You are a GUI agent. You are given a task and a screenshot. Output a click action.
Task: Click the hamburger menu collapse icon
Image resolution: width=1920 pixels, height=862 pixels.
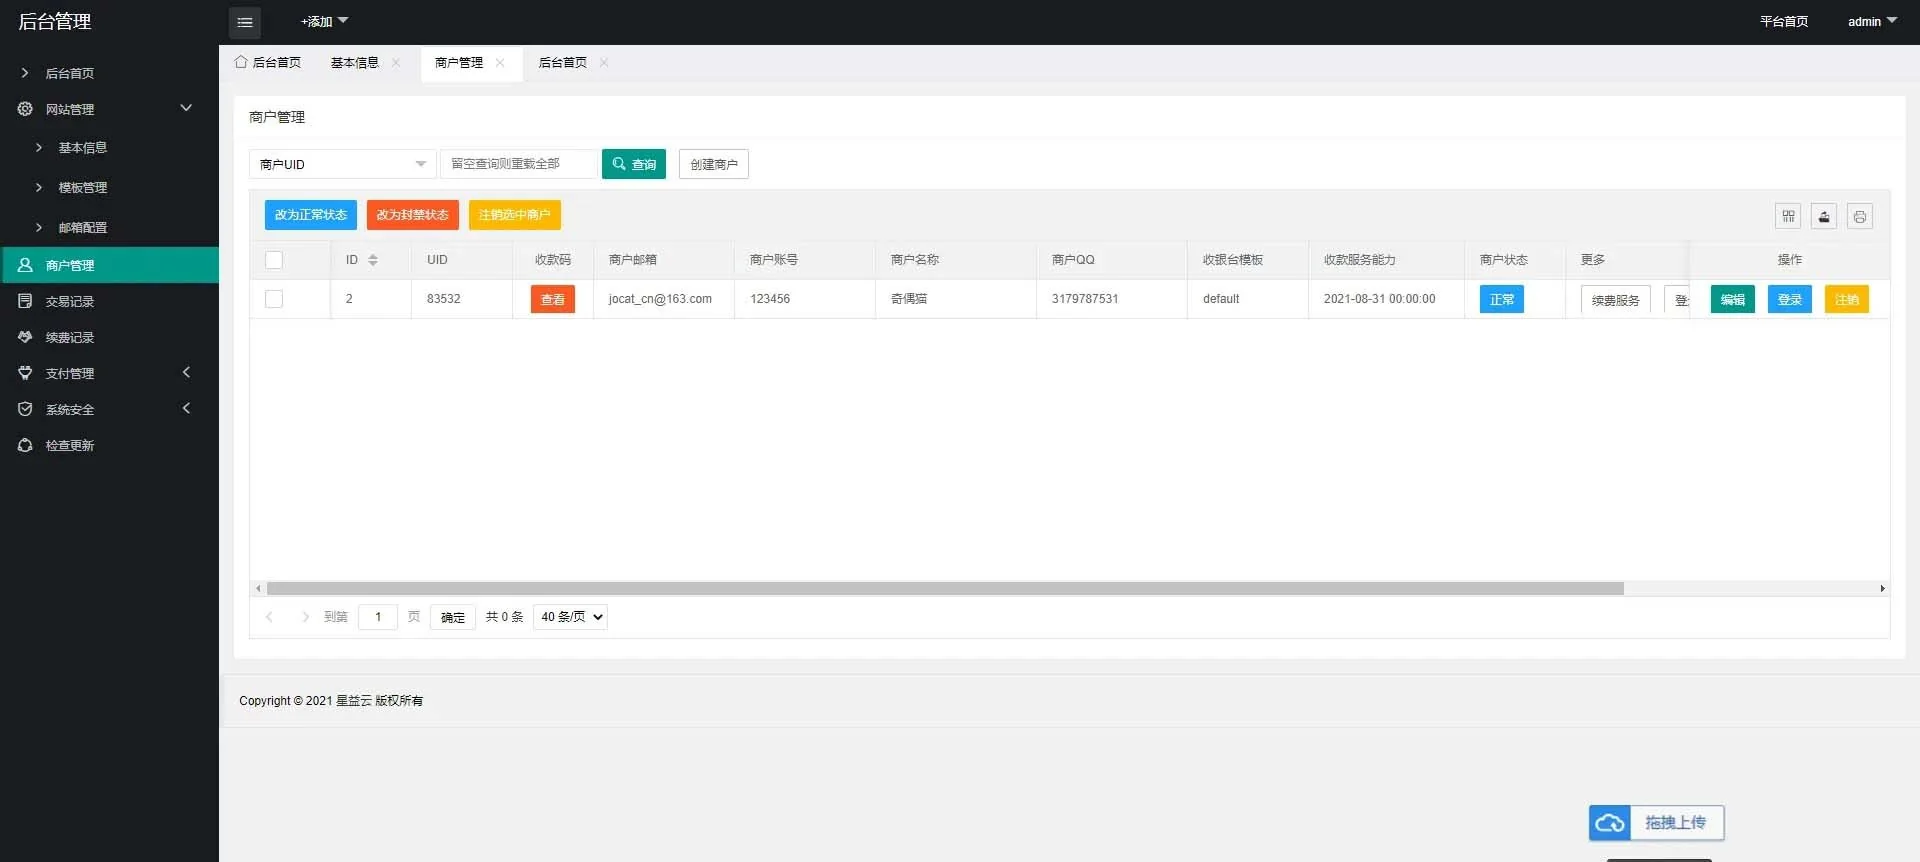[244, 22]
